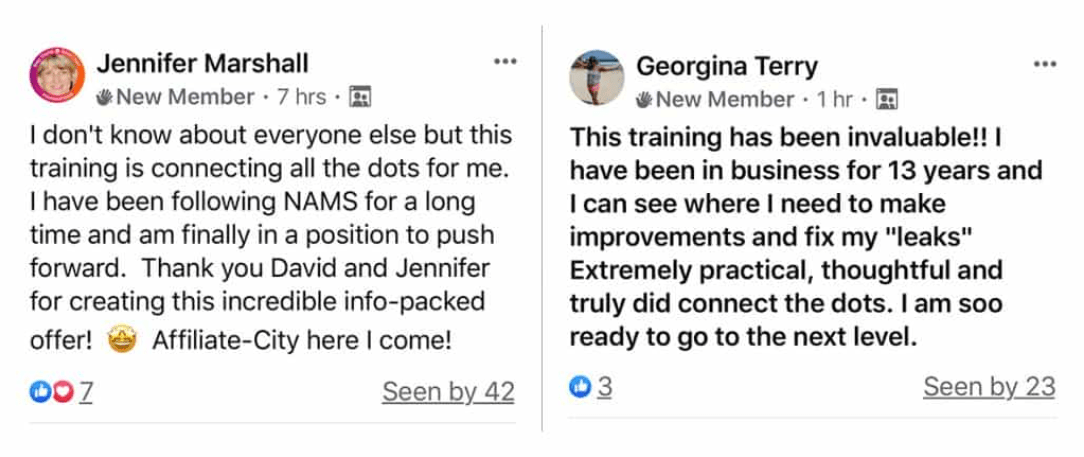The width and height of the screenshot is (1084, 457).
Task: Open the "7 hrs" timestamp link
Action: click(302, 97)
